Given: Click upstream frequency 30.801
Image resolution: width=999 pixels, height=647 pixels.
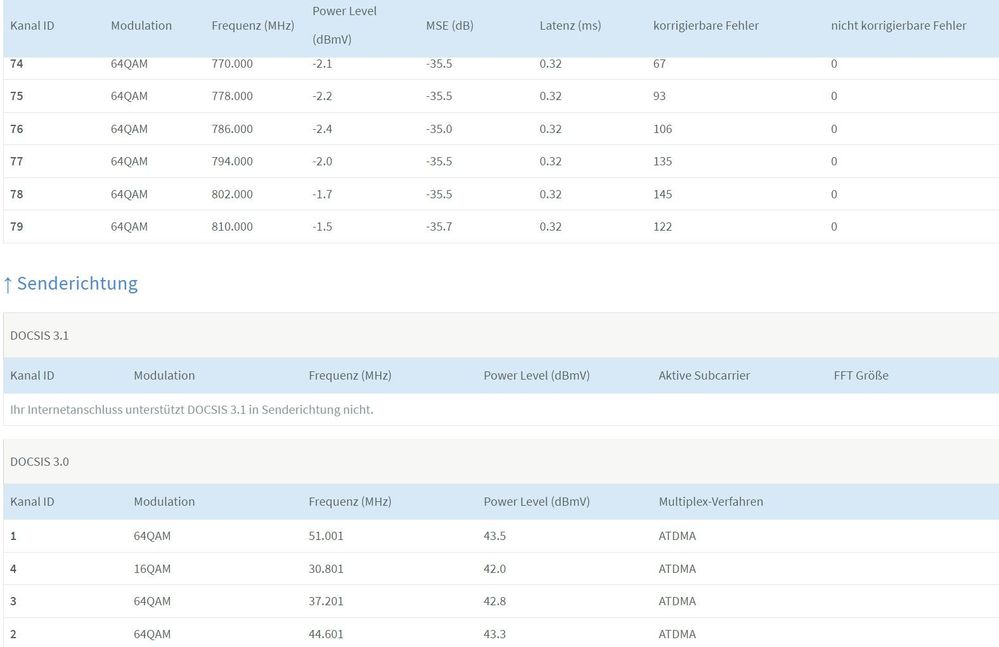Looking at the screenshot, I should [326, 569].
